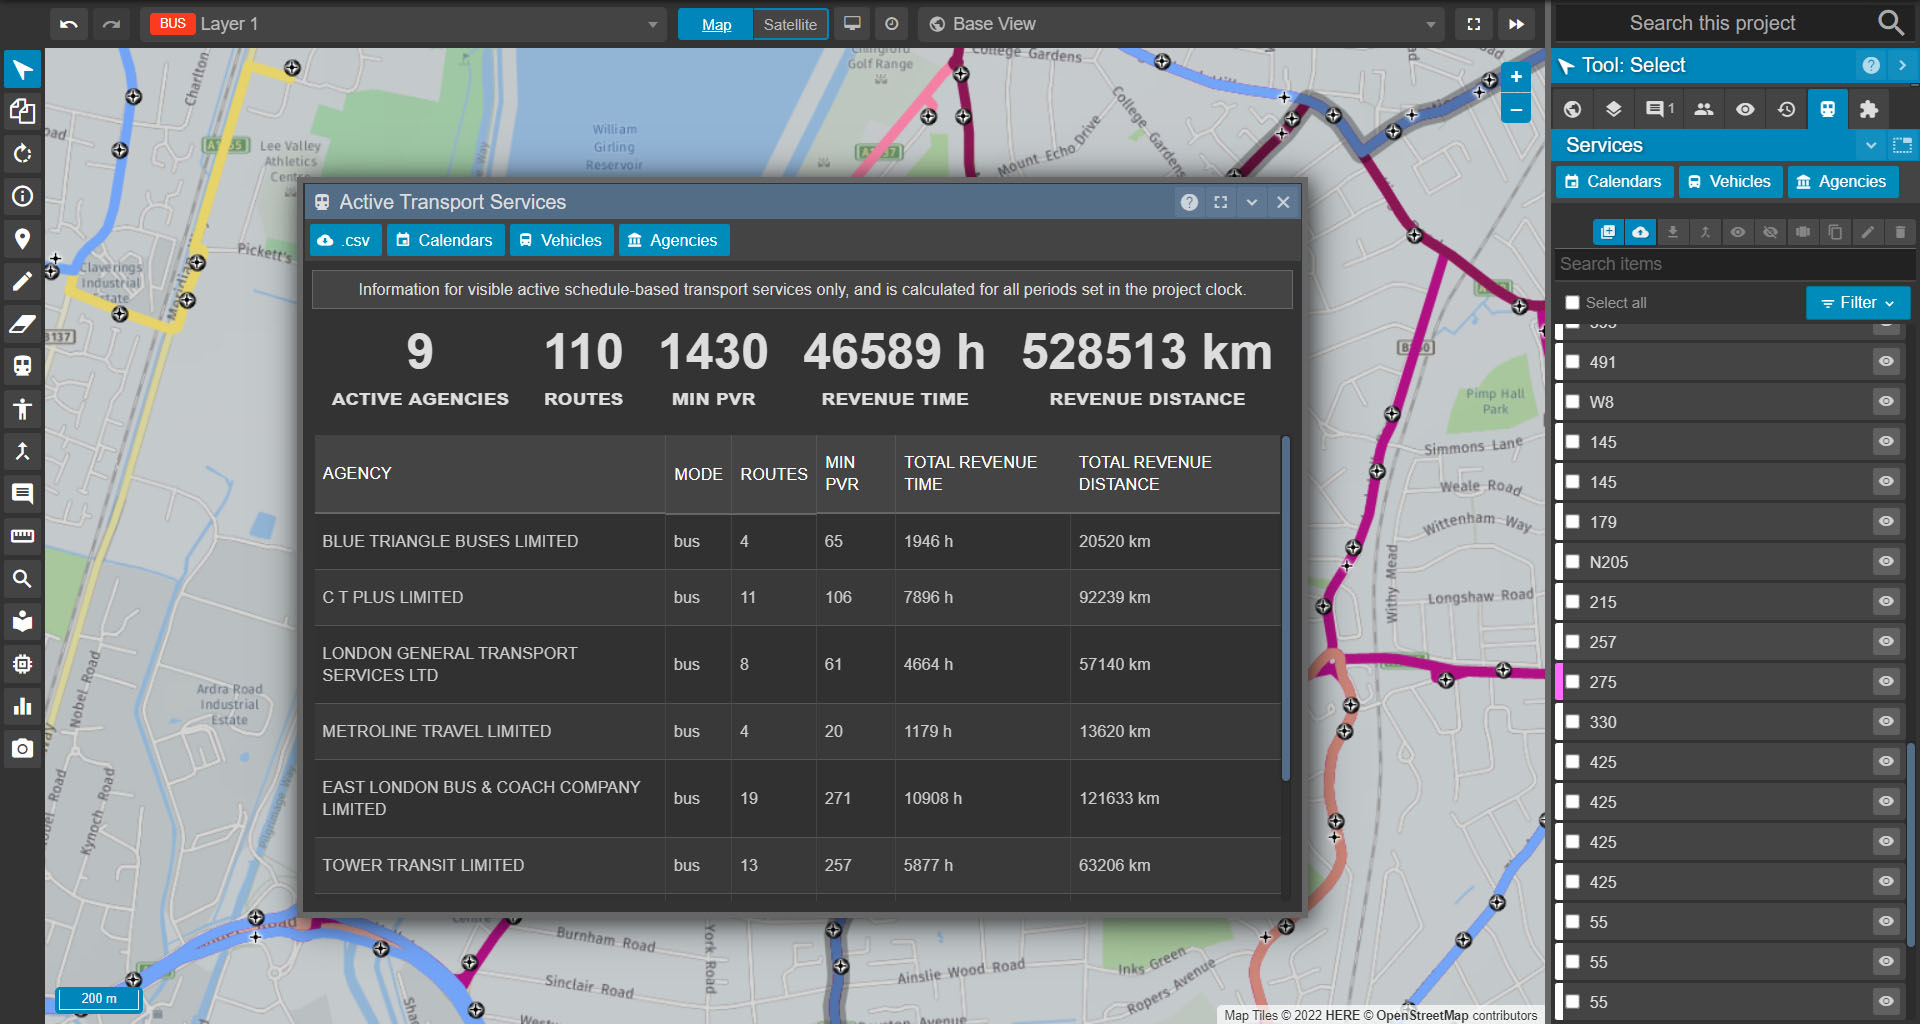Screen dimensions: 1920x1024
Task: Tick the Select all checkbox
Action: (x=1573, y=302)
